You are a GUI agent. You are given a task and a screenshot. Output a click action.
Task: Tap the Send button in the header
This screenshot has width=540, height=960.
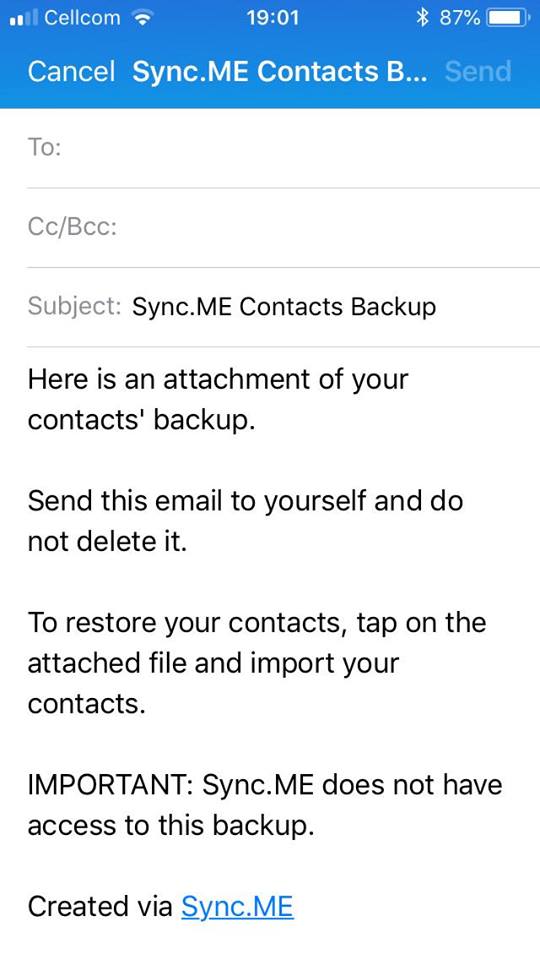pyautogui.click(x=478, y=72)
